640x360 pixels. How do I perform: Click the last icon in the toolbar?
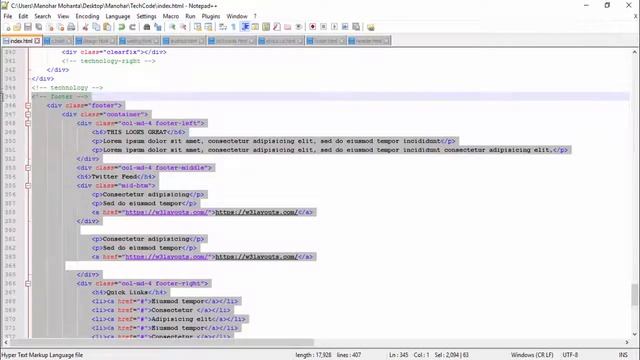[x=371, y=27]
